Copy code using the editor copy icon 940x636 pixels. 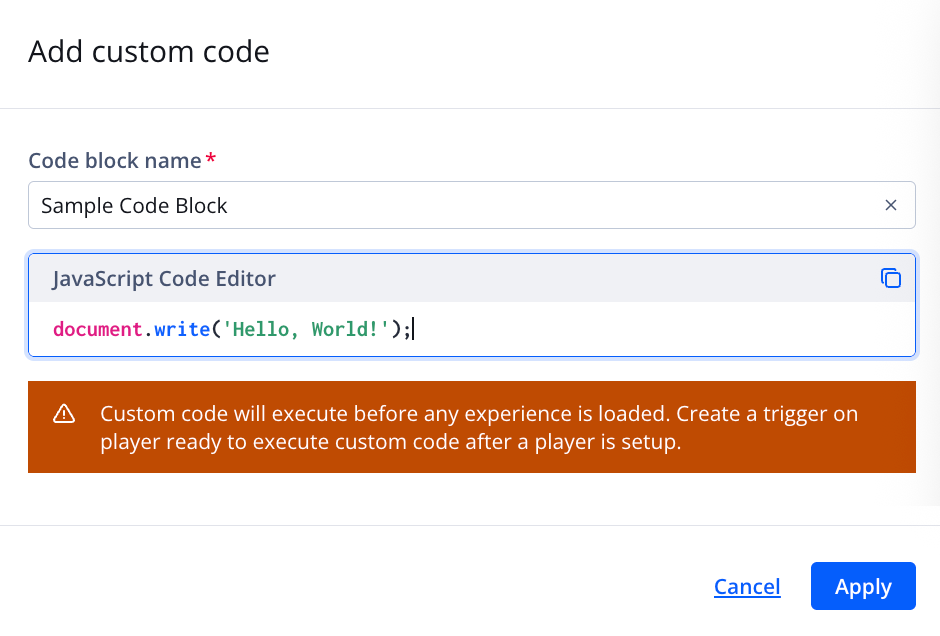[x=890, y=279]
